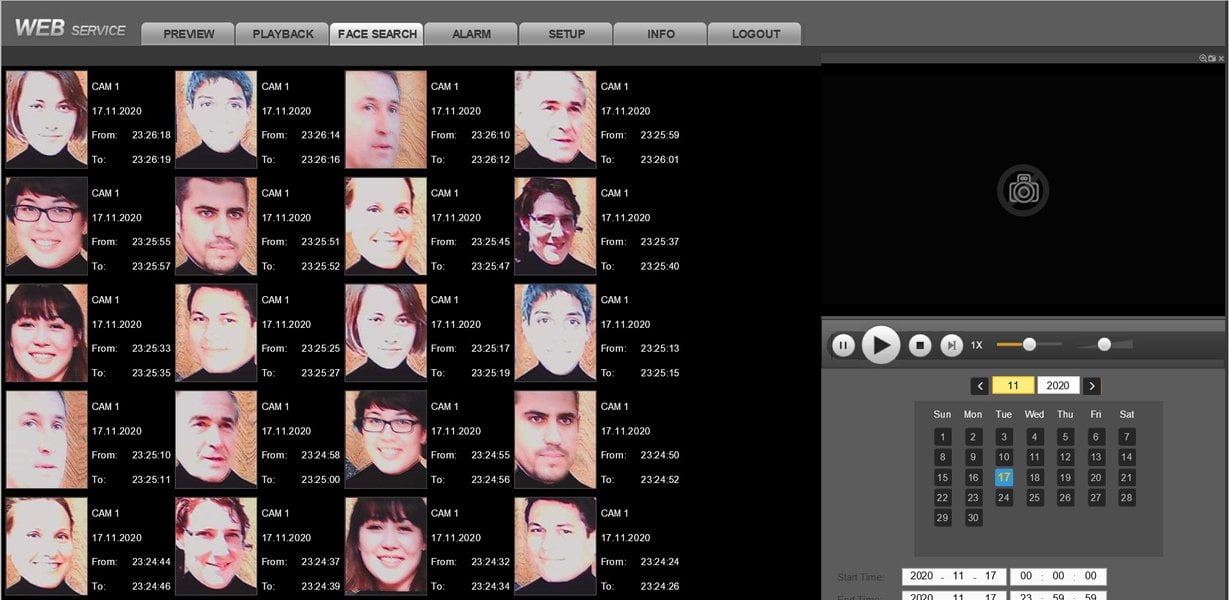The width and height of the screenshot is (1229, 600).
Task: Switch to the ALARM tab
Action: pos(471,34)
